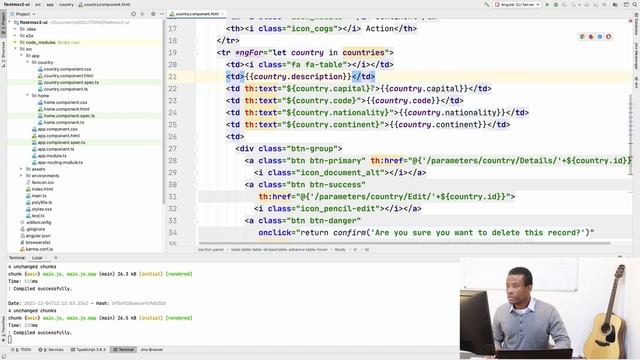Open in Chrome browser icon in editor
Viewport: 640px width, 360px height.
coord(582,37)
